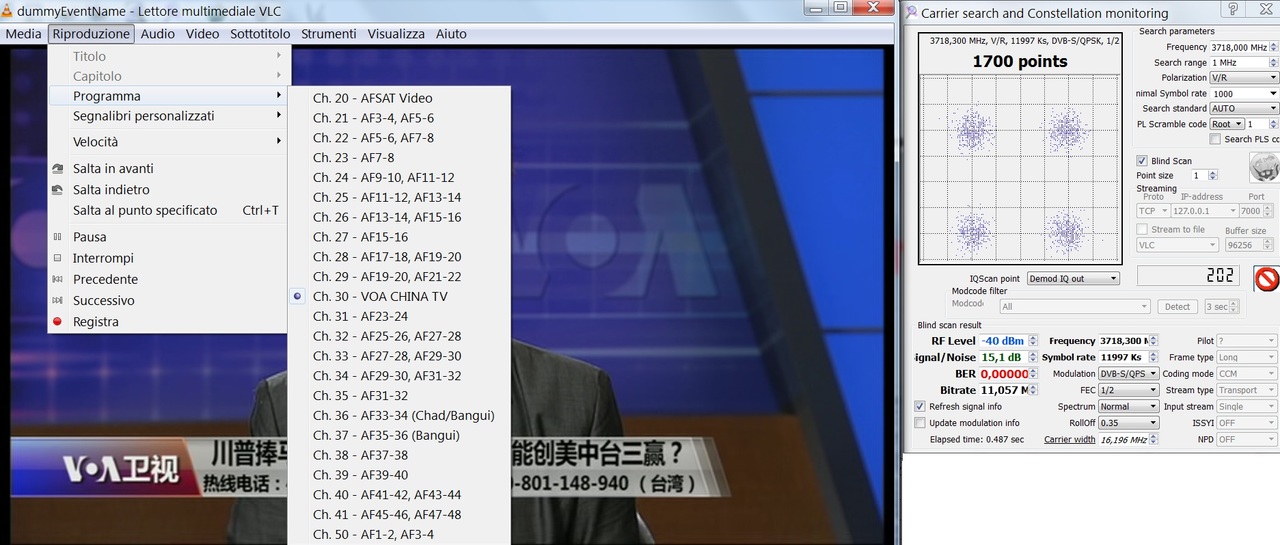The height and width of the screenshot is (545, 1280).
Task: Open the Media menu
Action: [24, 34]
